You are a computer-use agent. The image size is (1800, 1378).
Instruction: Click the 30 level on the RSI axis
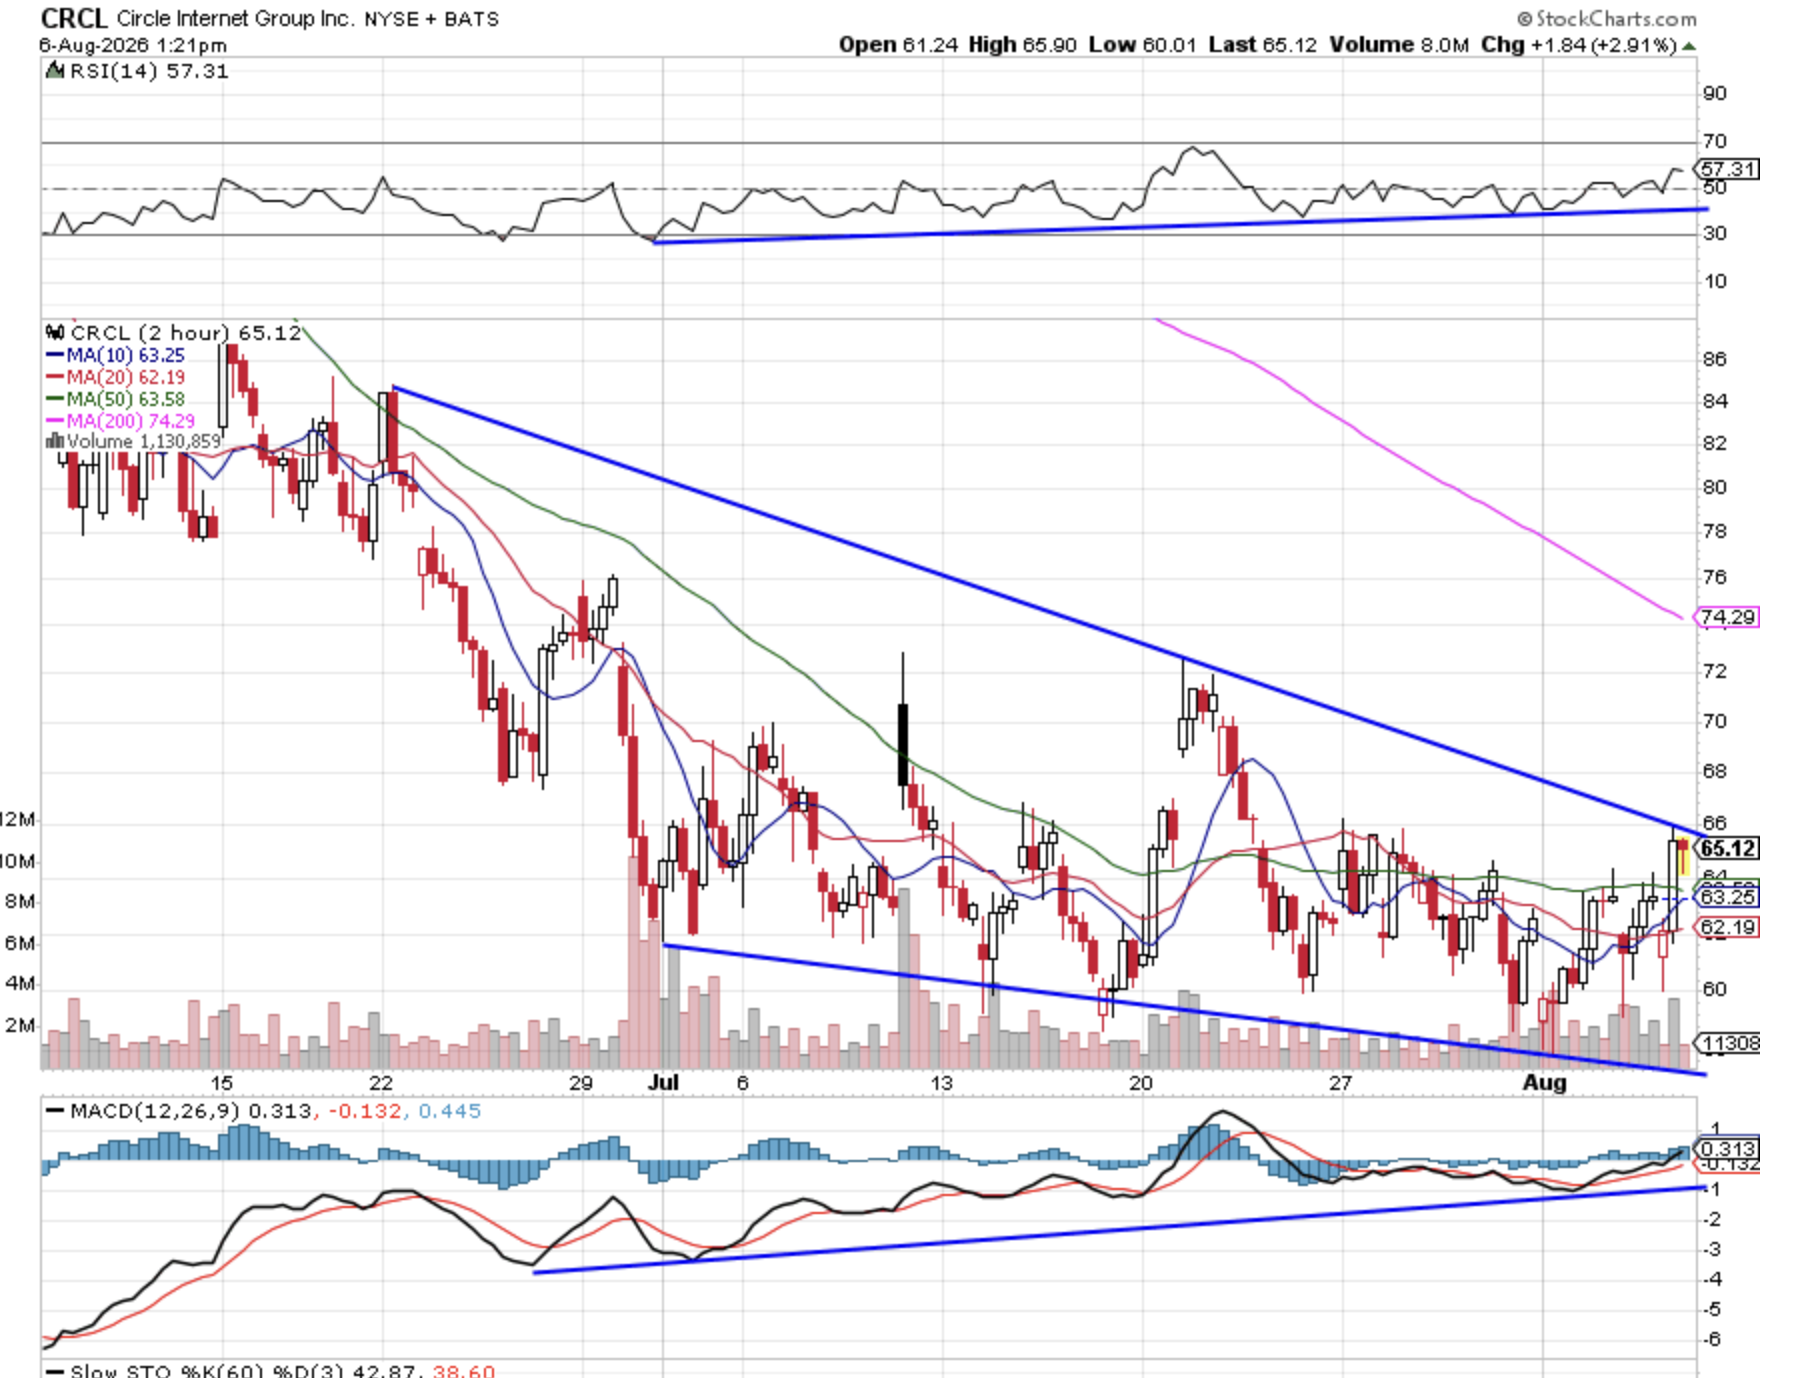coord(1715,233)
